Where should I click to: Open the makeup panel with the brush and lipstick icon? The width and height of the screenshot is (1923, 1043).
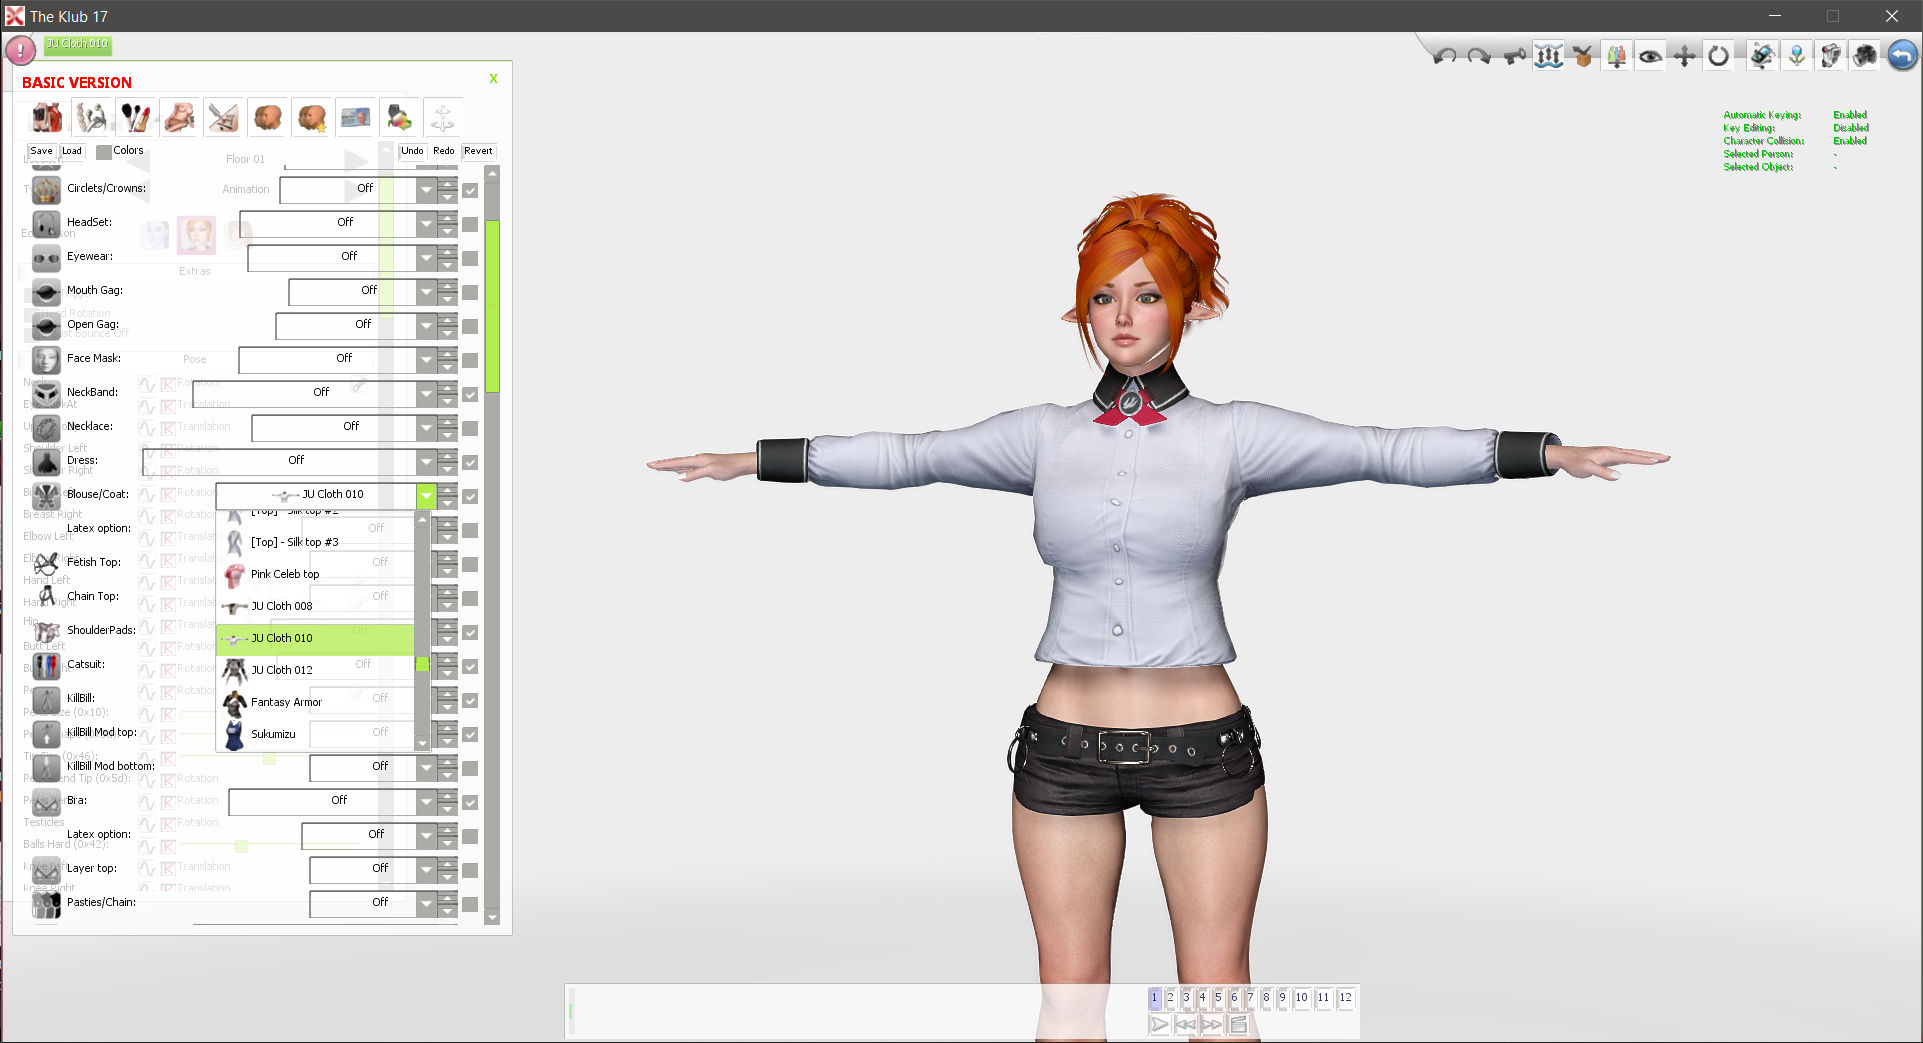(136, 117)
